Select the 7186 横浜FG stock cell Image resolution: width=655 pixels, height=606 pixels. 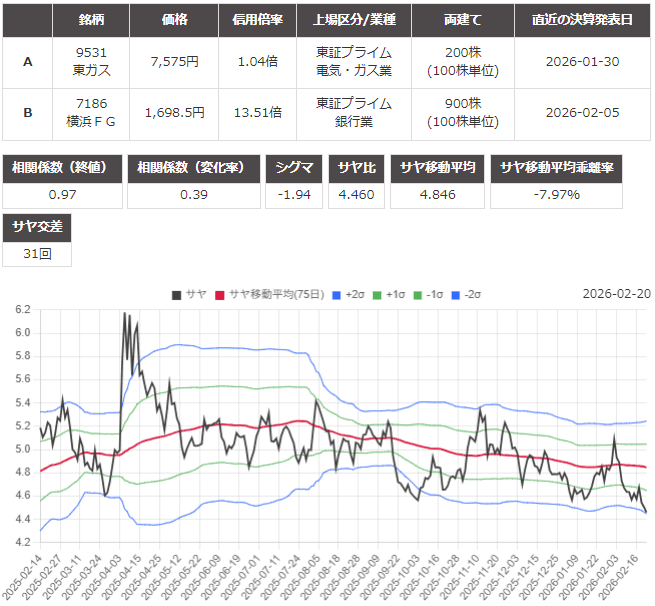click(91, 112)
